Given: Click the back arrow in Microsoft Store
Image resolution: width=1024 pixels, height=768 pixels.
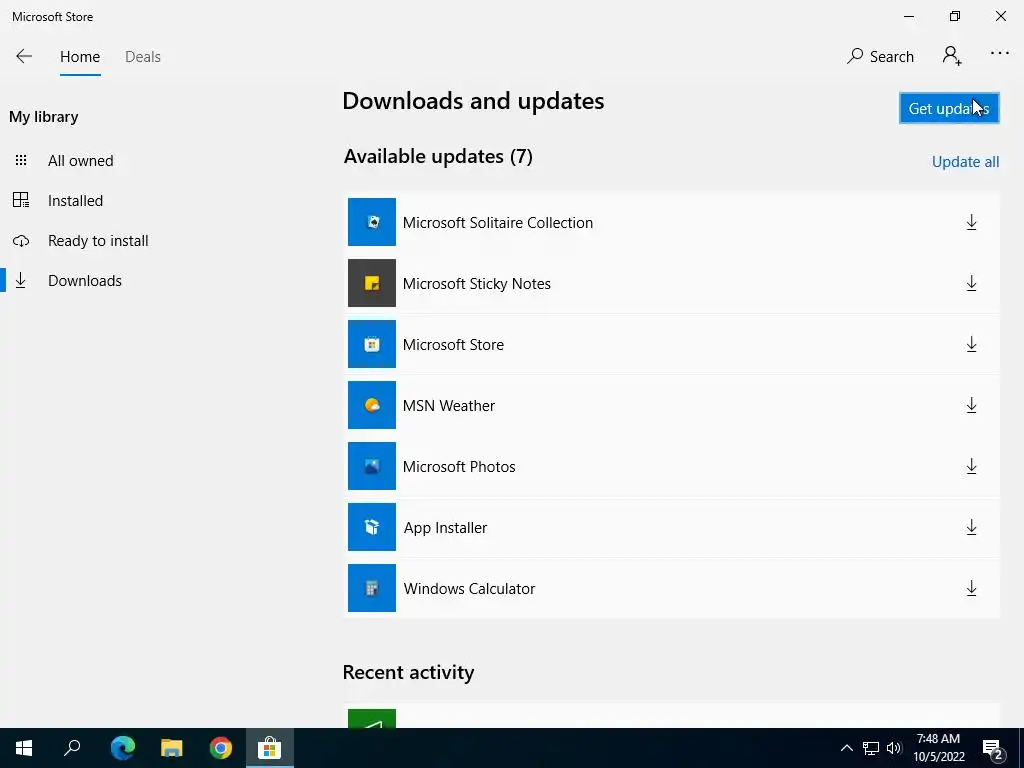Looking at the screenshot, I should coord(24,56).
